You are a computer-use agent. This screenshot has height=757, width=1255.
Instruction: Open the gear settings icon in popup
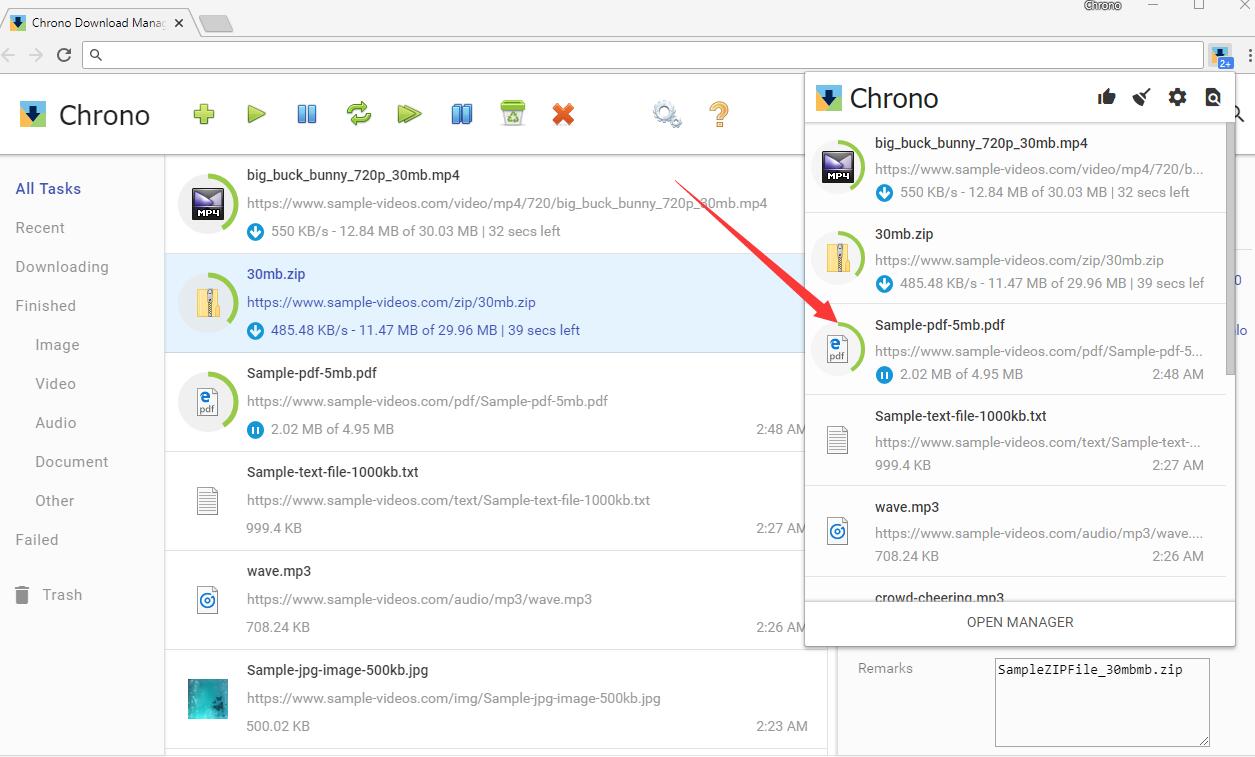click(1177, 97)
